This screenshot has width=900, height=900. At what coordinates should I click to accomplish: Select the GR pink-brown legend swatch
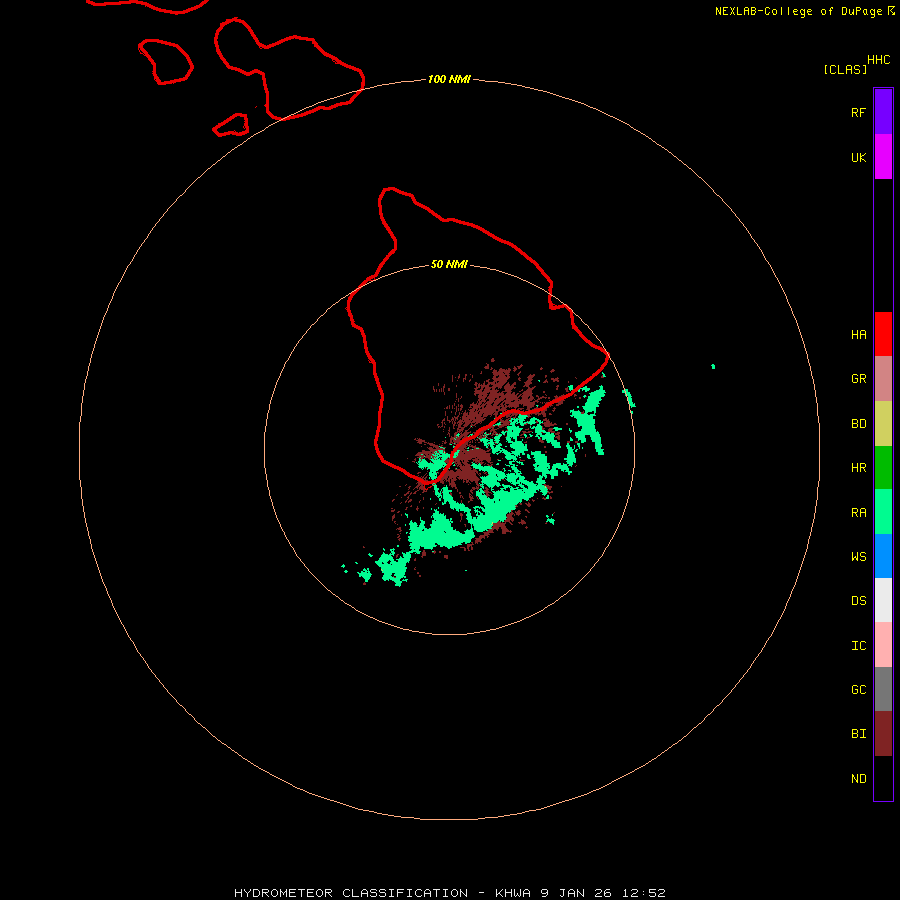(883, 378)
